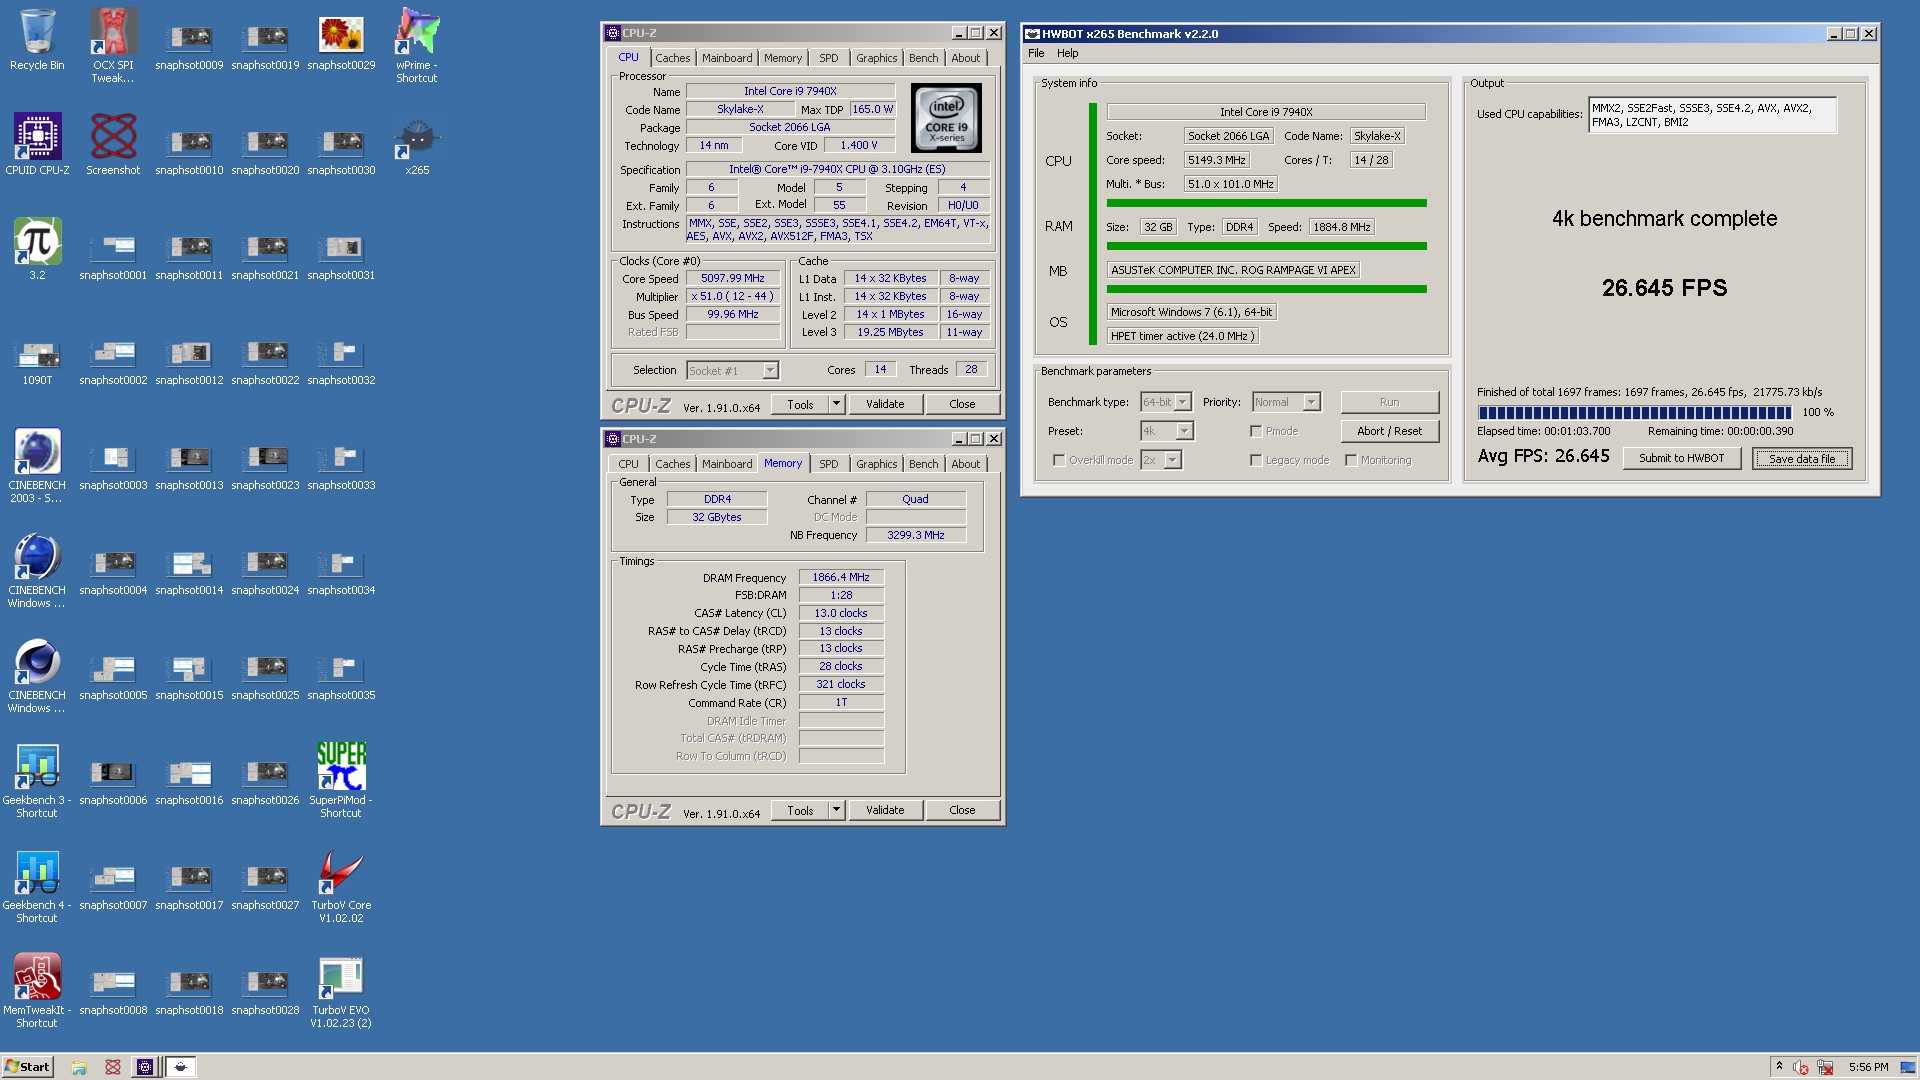Expand Tools arrow in top CPU-Z window
The image size is (1920, 1080).
point(837,404)
